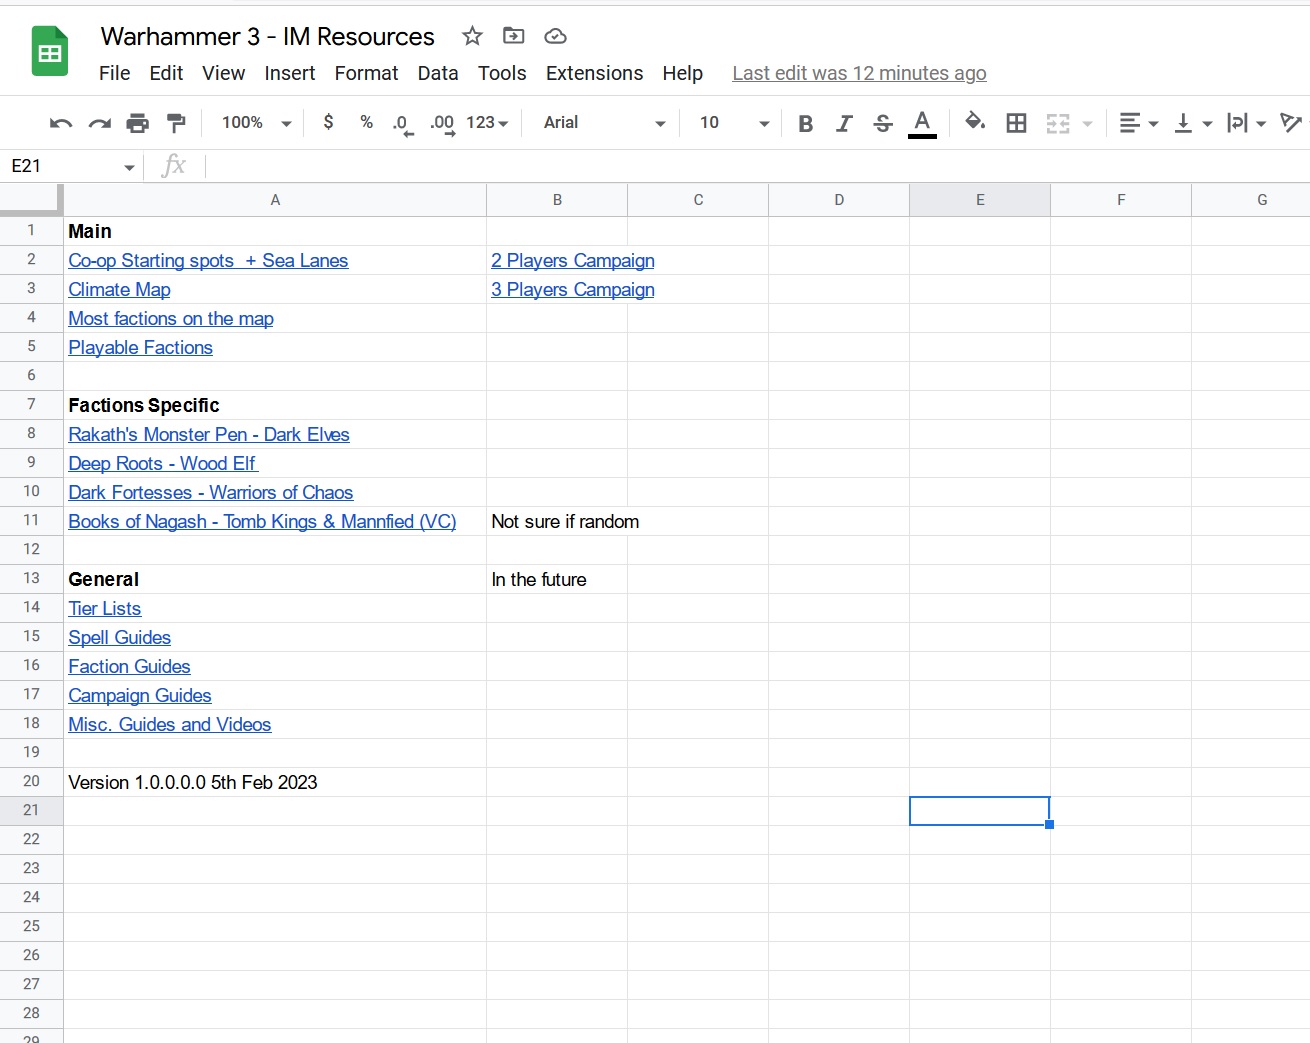1310x1043 pixels.
Task: Format as percent icon
Action: click(367, 122)
